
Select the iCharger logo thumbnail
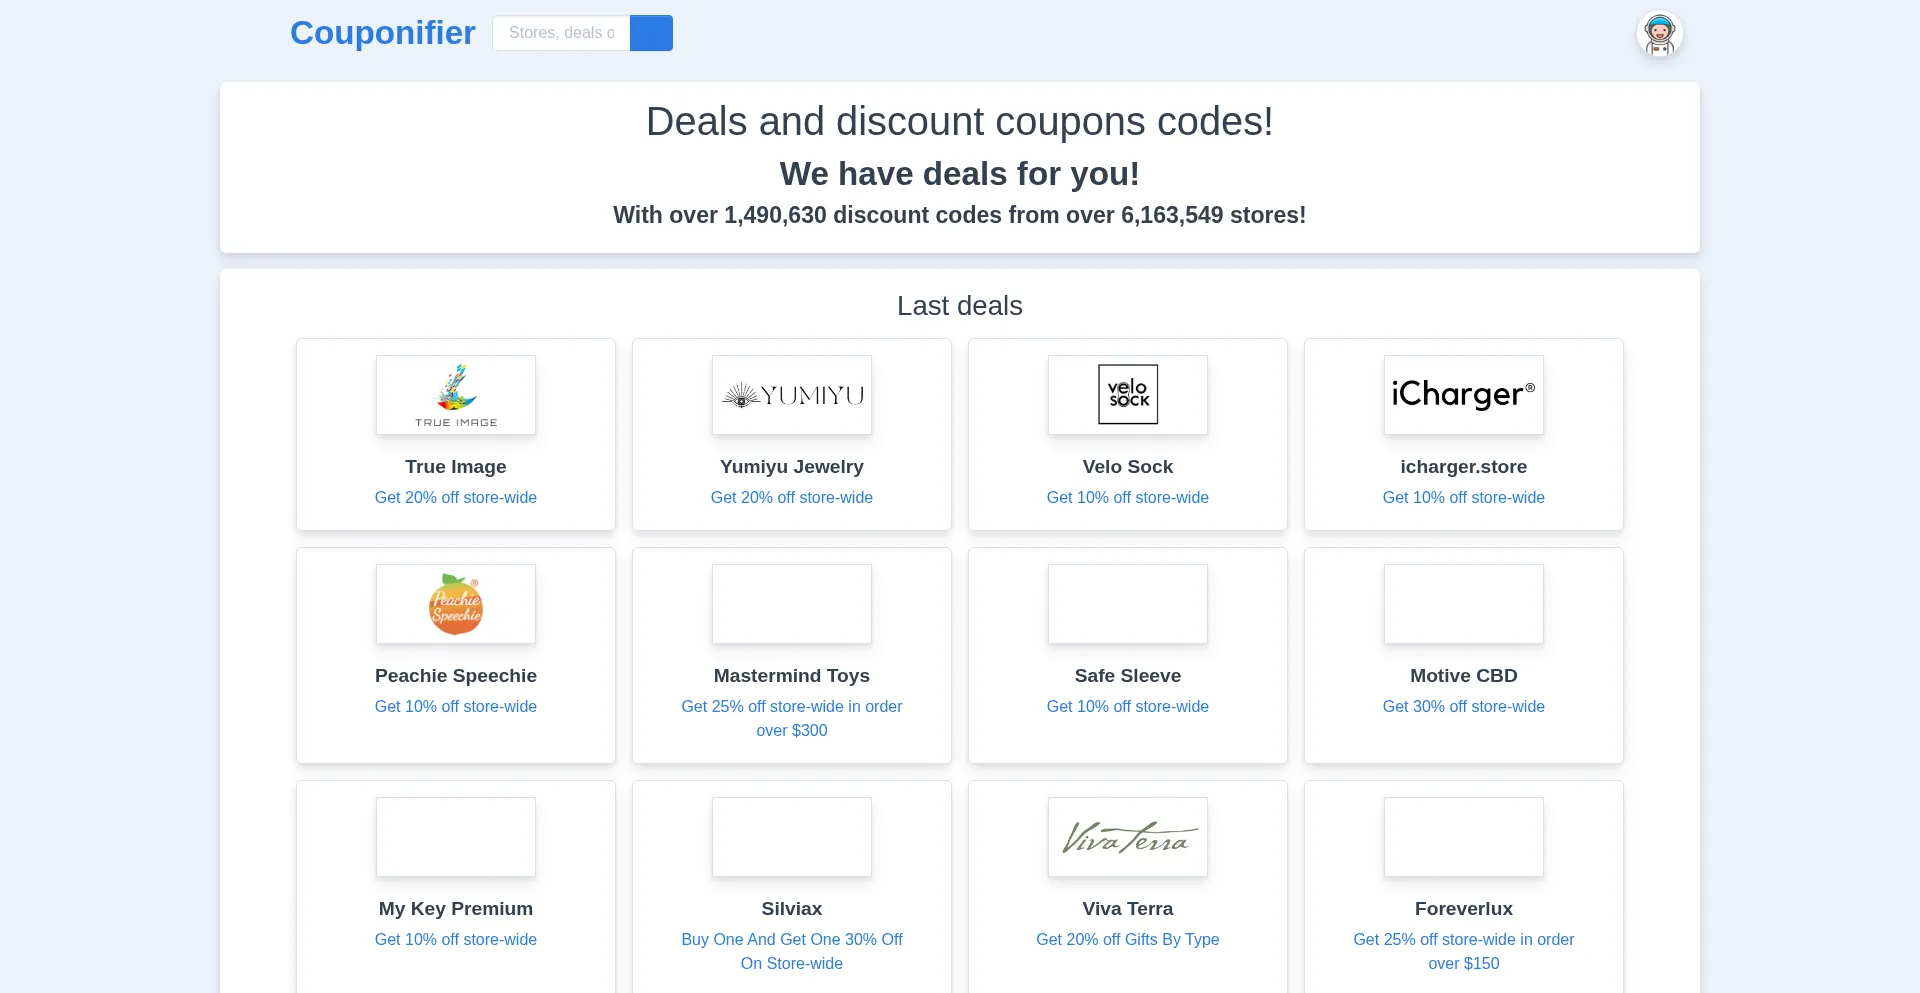click(x=1464, y=395)
